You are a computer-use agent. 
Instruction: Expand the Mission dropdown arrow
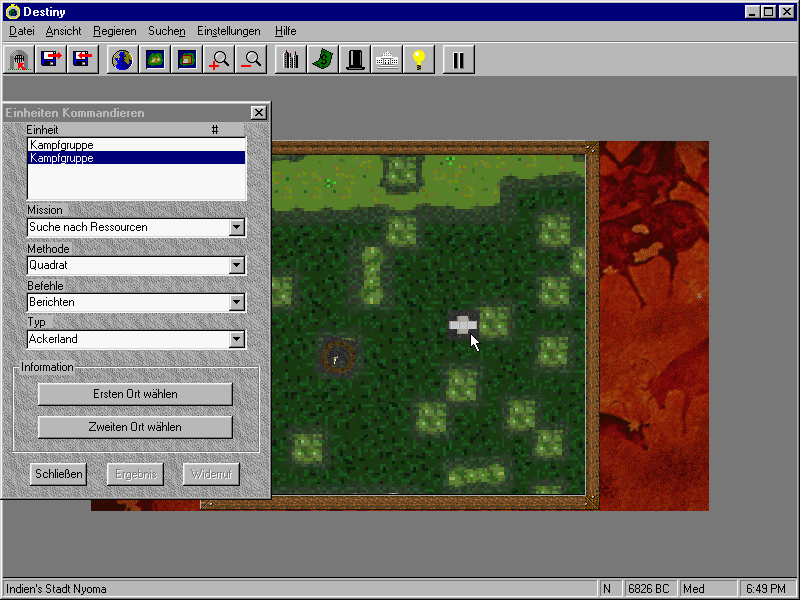tap(236, 228)
